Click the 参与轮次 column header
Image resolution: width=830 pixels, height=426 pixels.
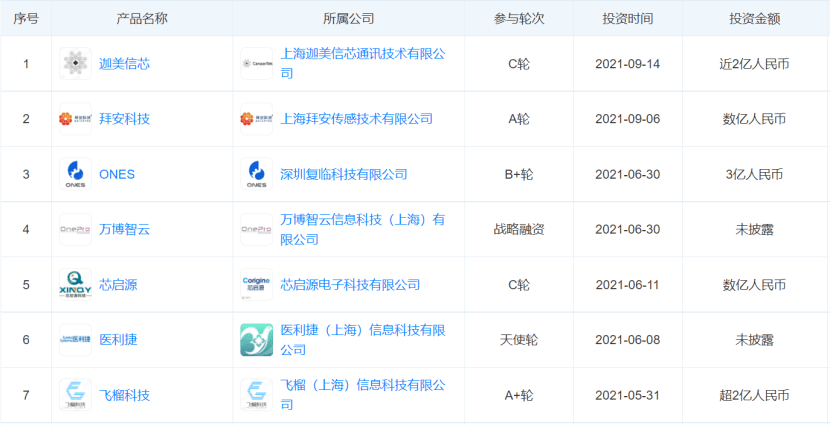(x=519, y=19)
